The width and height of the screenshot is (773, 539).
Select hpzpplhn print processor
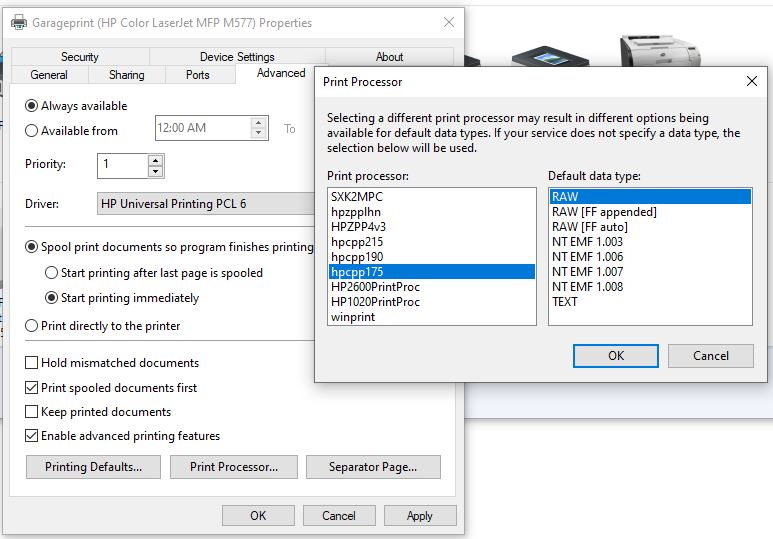point(431,212)
